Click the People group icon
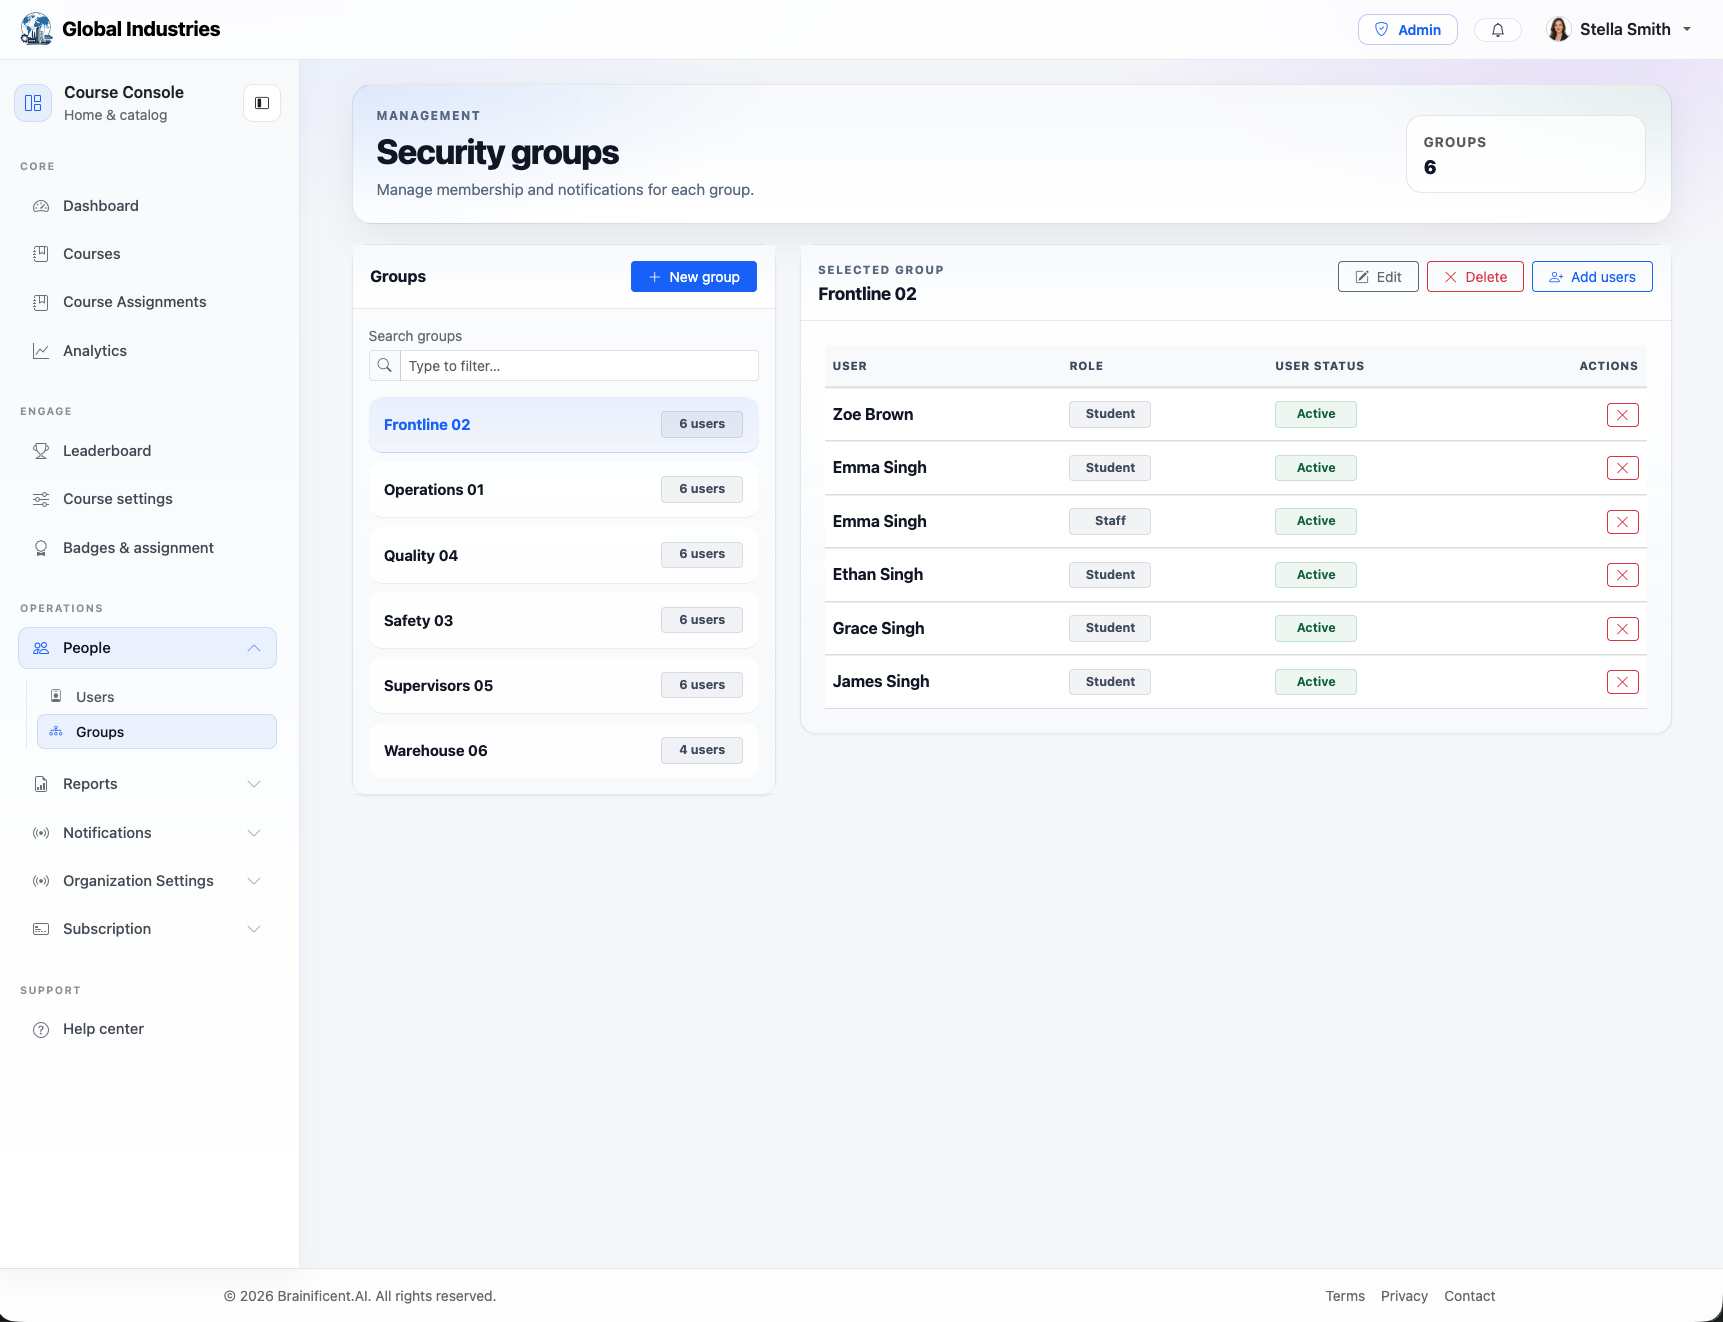The image size is (1723, 1322). tap(41, 648)
